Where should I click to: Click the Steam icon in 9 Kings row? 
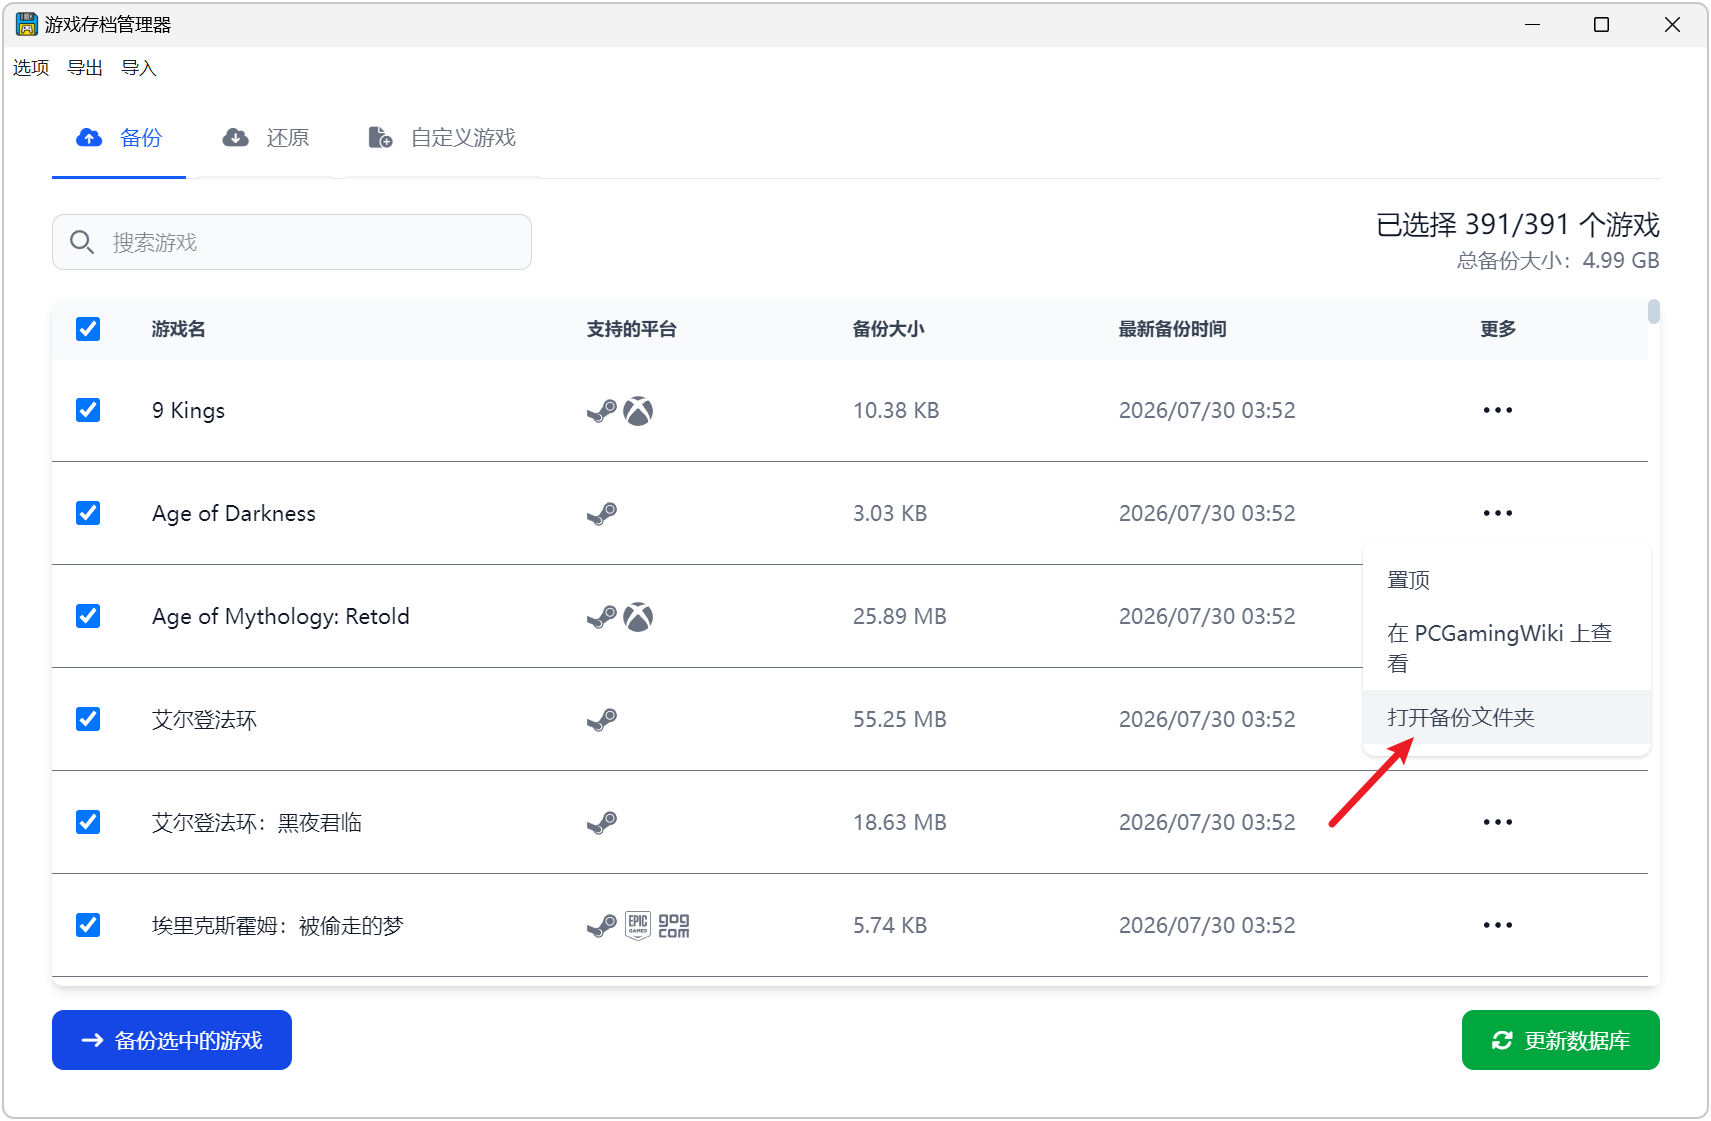pyautogui.click(x=602, y=411)
